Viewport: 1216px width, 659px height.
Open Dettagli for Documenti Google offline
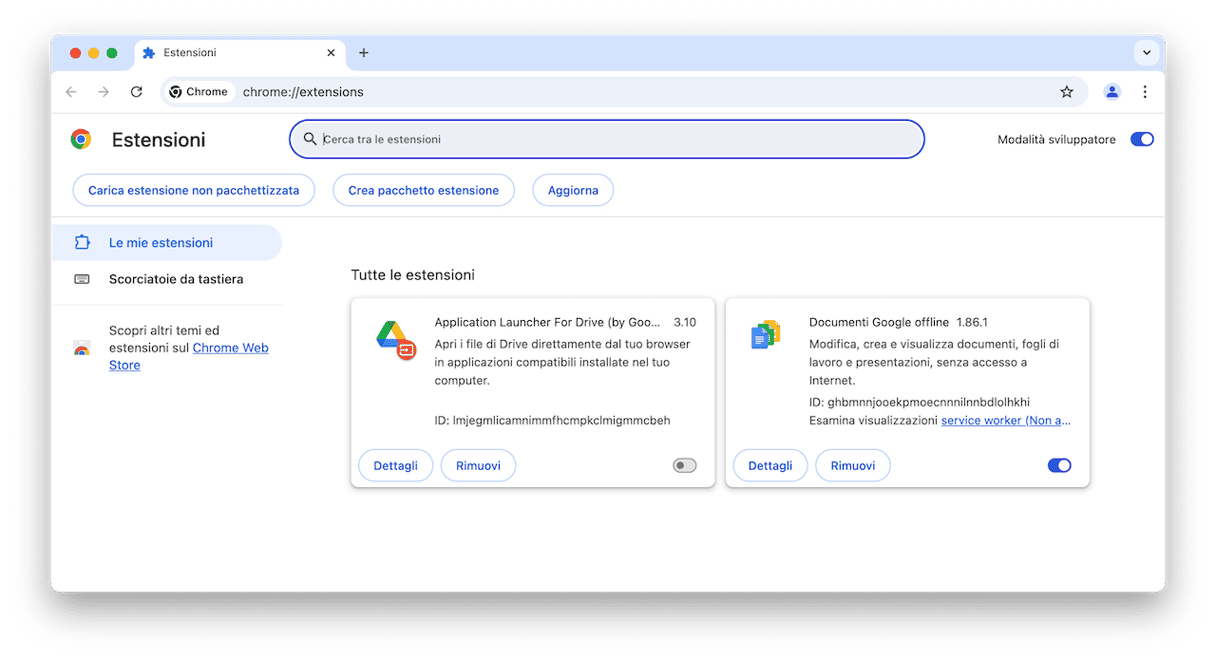(770, 465)
